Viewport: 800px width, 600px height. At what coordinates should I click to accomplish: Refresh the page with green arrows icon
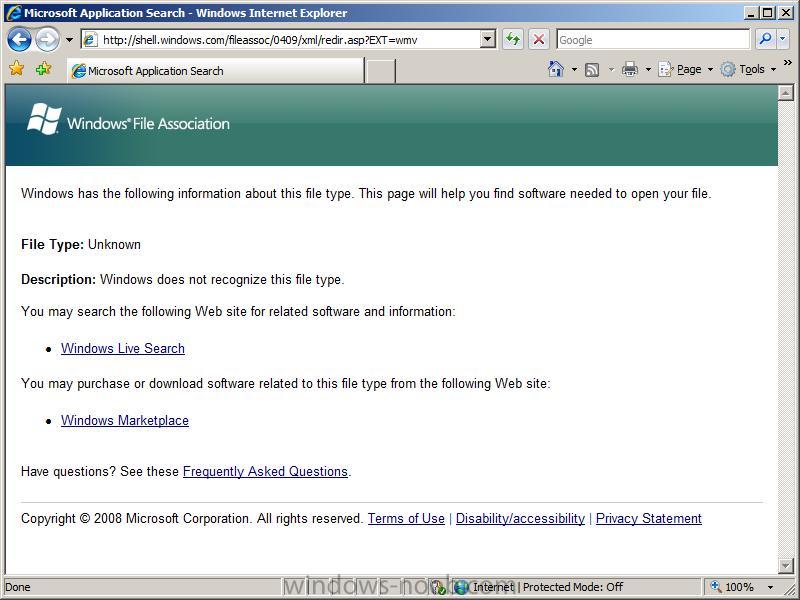click(x=513, y=39)
